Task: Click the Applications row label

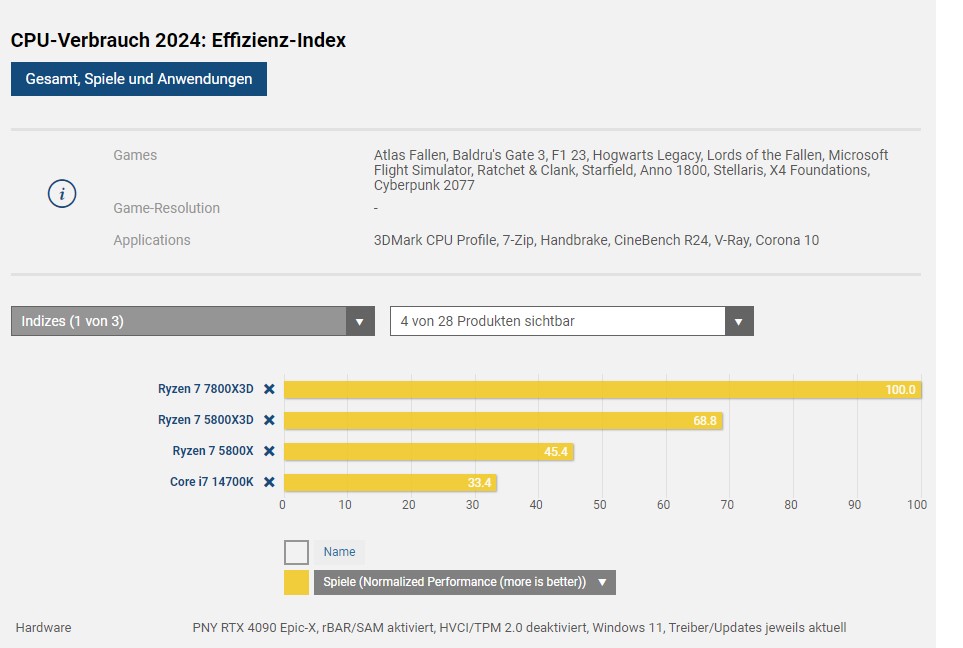Action: coord(152,240)
